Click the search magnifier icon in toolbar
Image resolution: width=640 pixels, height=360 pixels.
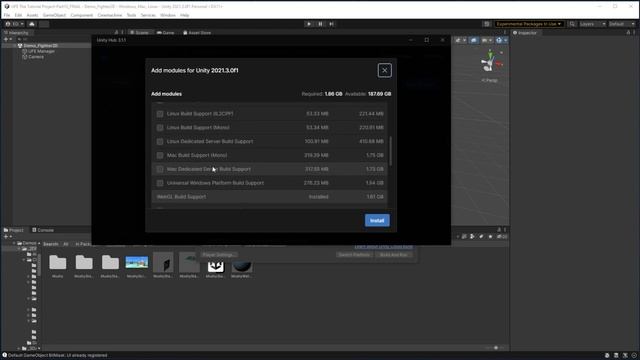click(572, 24)
